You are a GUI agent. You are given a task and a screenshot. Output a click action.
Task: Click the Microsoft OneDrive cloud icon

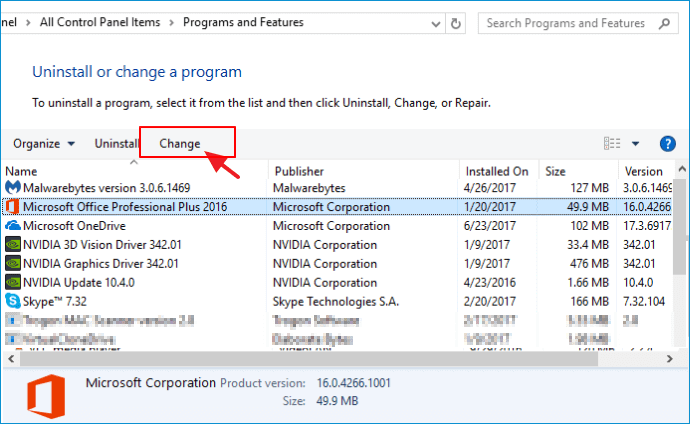[13, 226]
